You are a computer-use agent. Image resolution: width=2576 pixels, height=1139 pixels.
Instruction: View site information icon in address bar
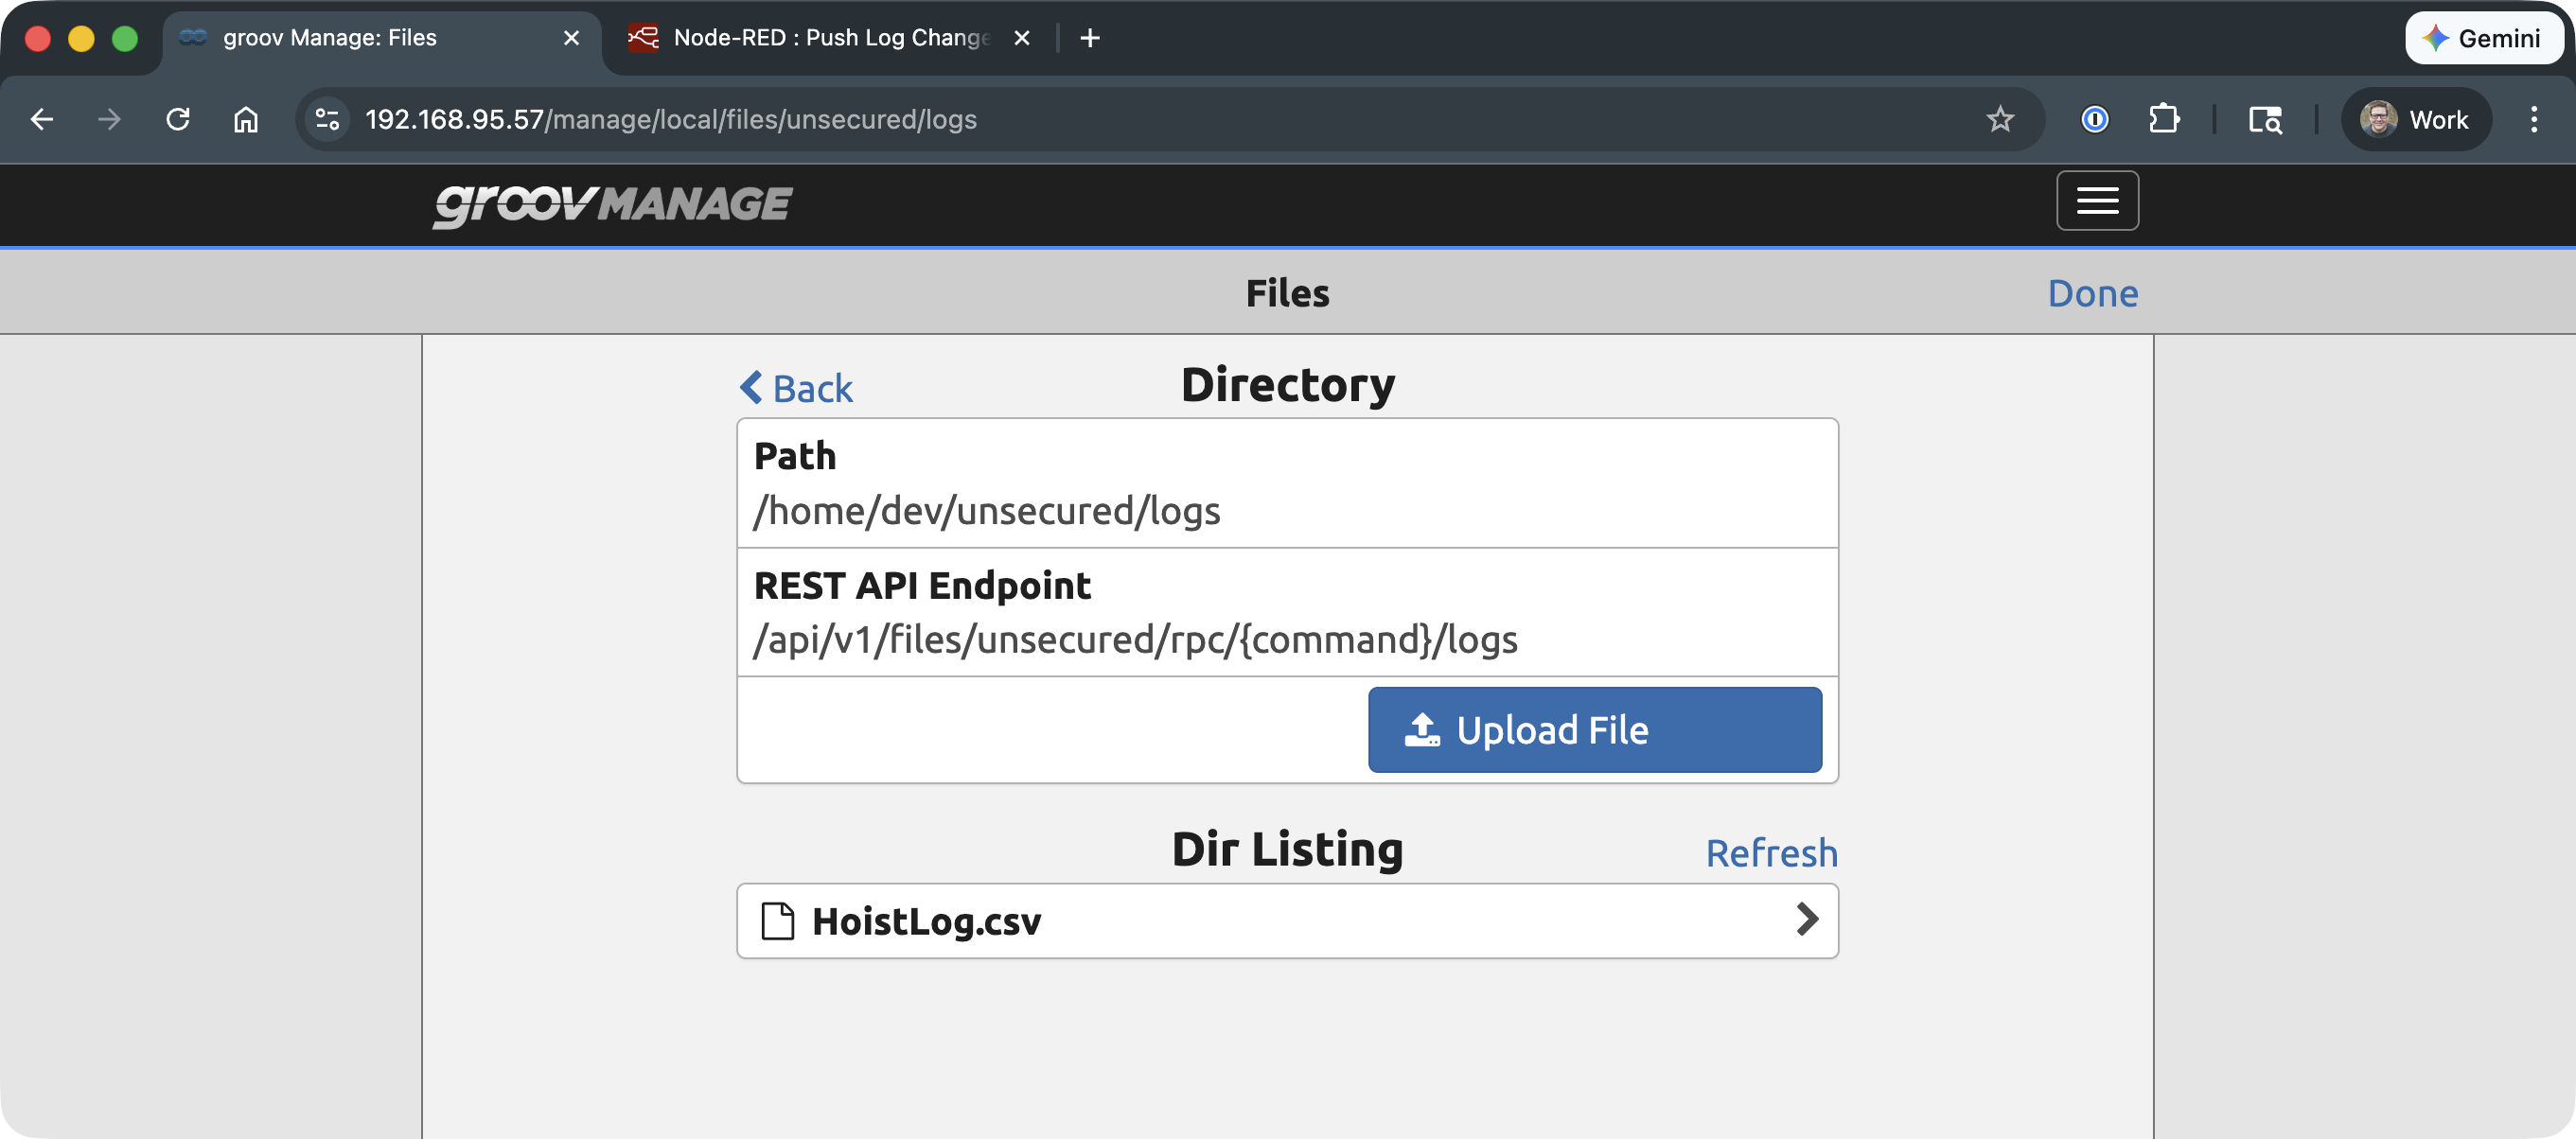pos(327,119)
